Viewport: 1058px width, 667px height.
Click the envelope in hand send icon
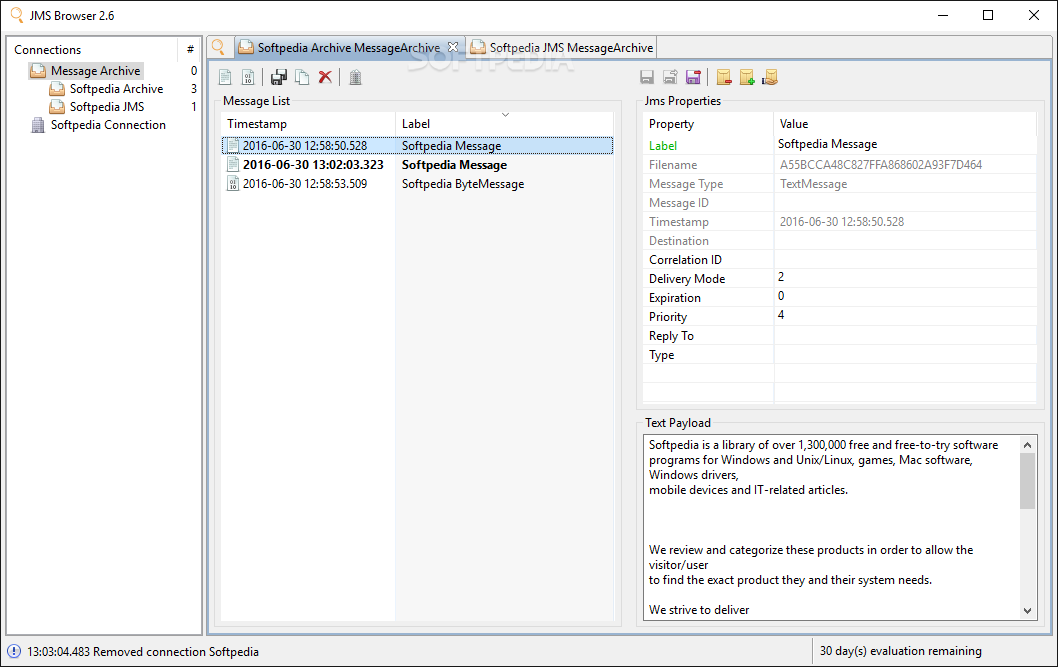[770, 78]
